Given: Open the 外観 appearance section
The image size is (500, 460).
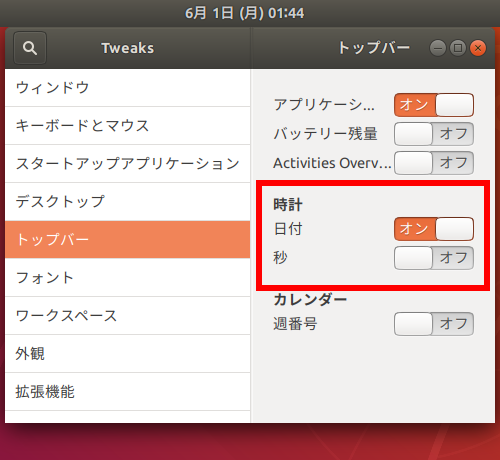Looking at the screenshot, I should 128,354.
